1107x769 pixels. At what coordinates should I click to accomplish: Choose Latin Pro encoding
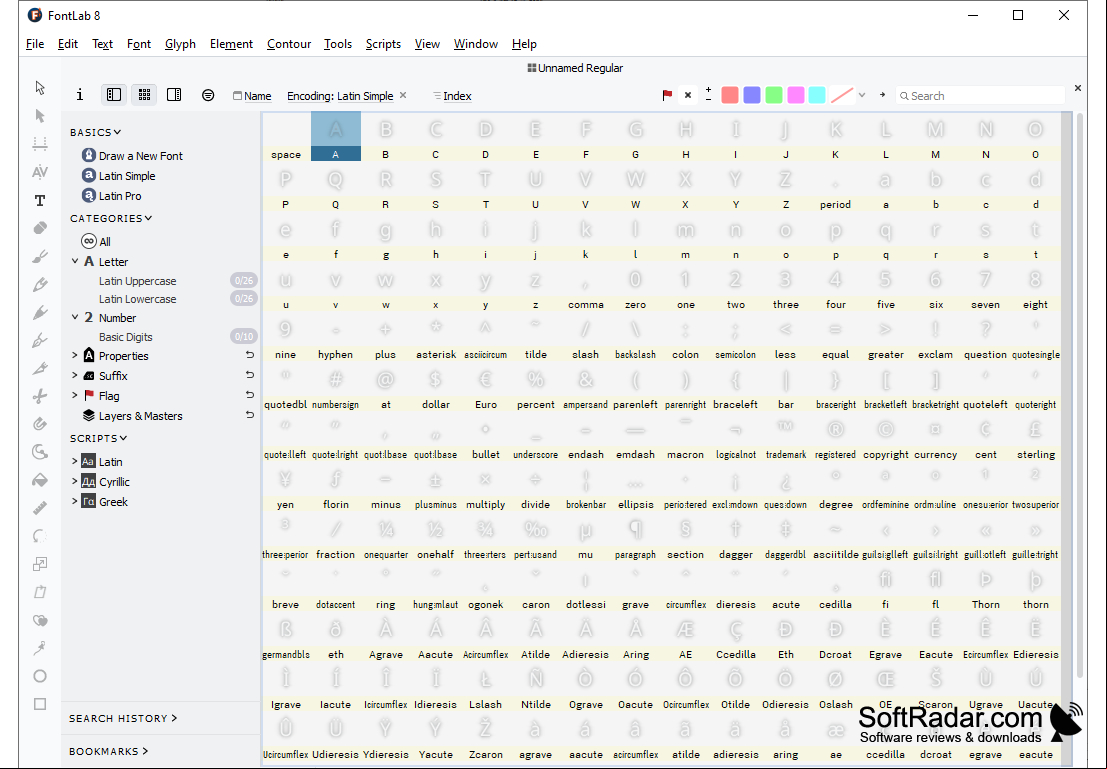pos(112,196)
